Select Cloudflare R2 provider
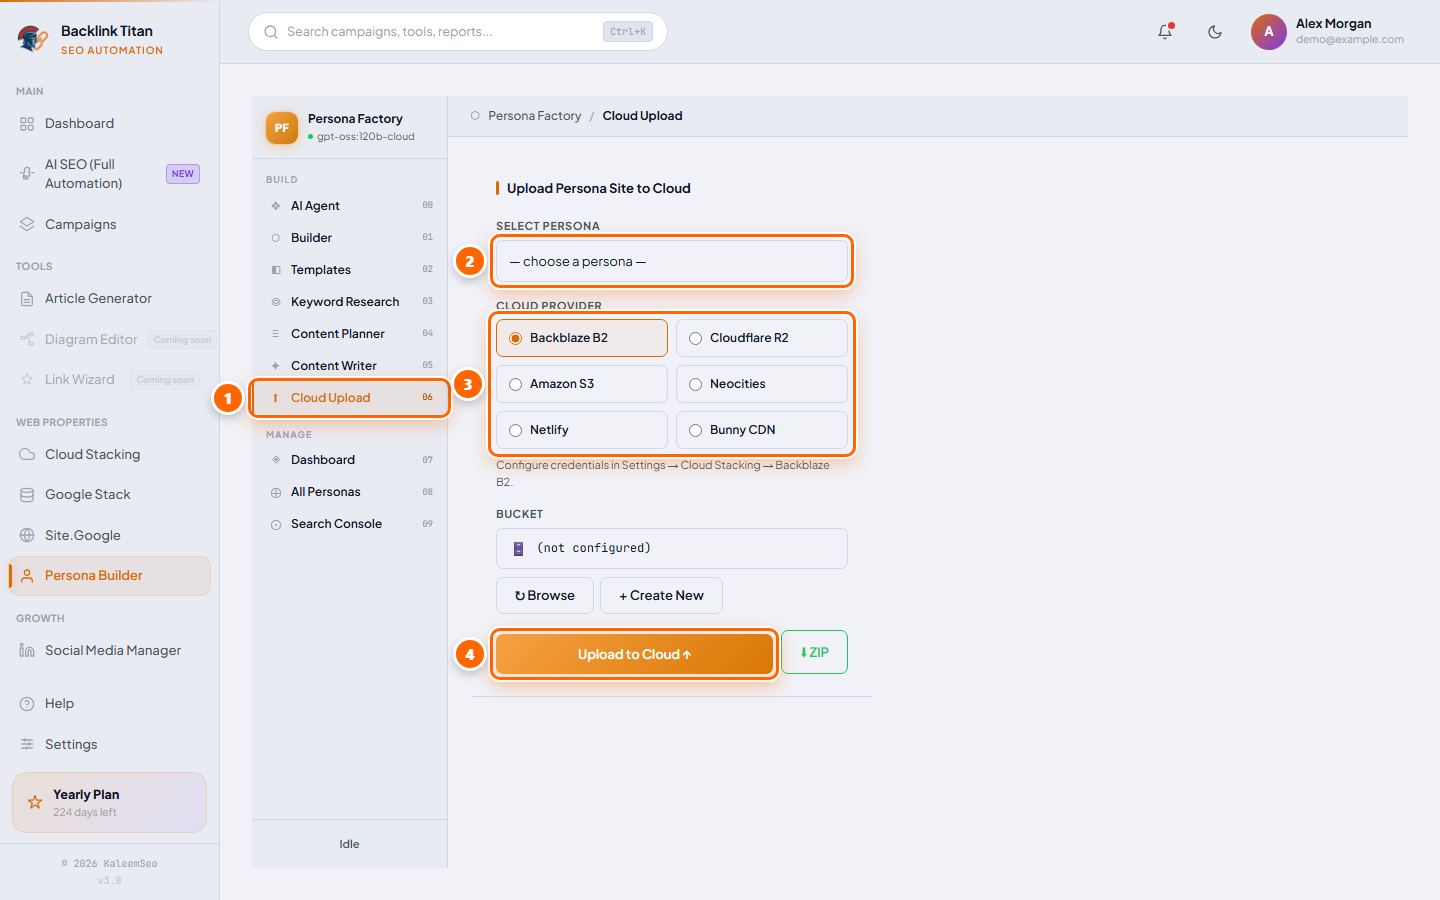The width and height of the screenshot is (1440, 900). [x=762, y=338]
